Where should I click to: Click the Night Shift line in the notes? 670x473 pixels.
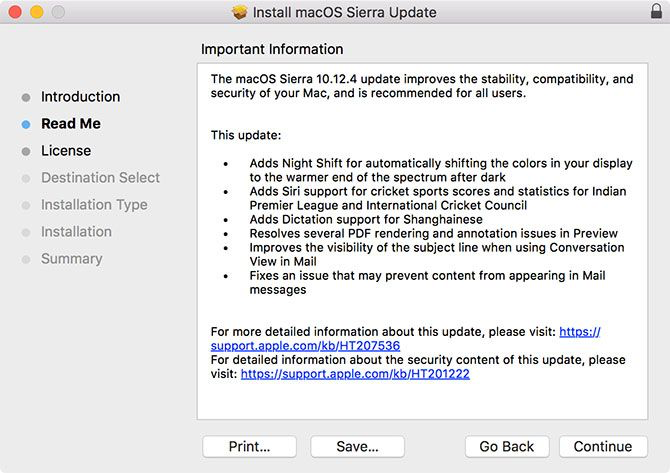click(440, 163)
